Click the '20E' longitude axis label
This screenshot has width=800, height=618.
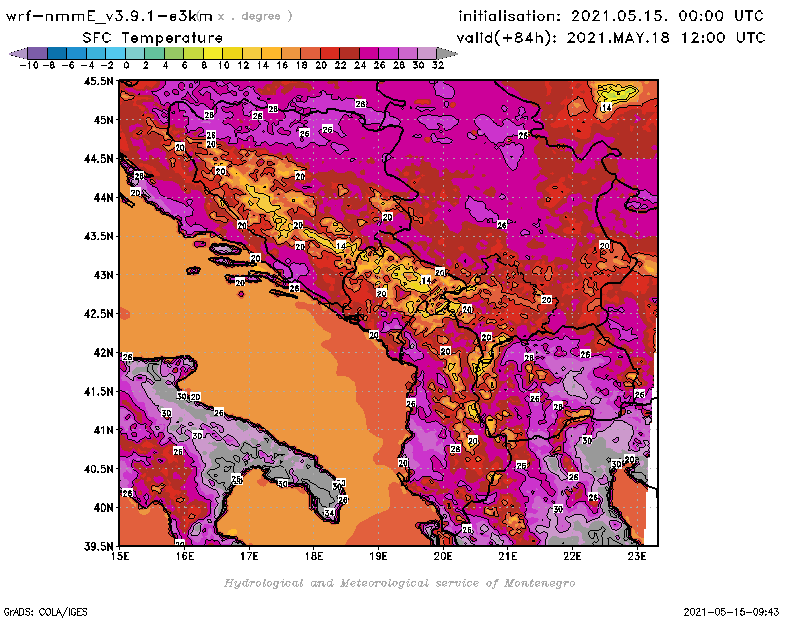coord(443,556)
